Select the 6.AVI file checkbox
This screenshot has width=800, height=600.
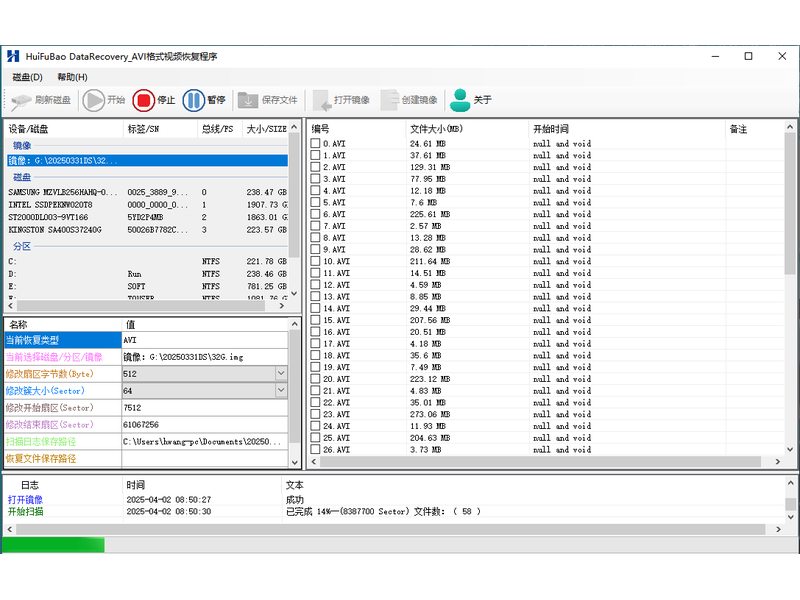coord(315,214)
